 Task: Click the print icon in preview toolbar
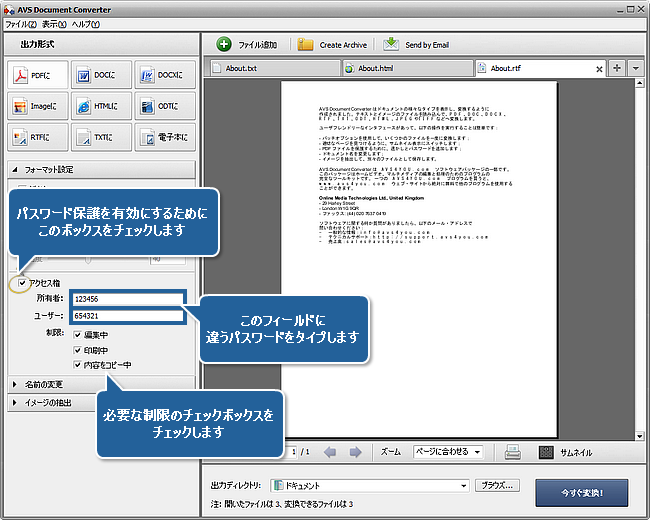coord(513,452)
